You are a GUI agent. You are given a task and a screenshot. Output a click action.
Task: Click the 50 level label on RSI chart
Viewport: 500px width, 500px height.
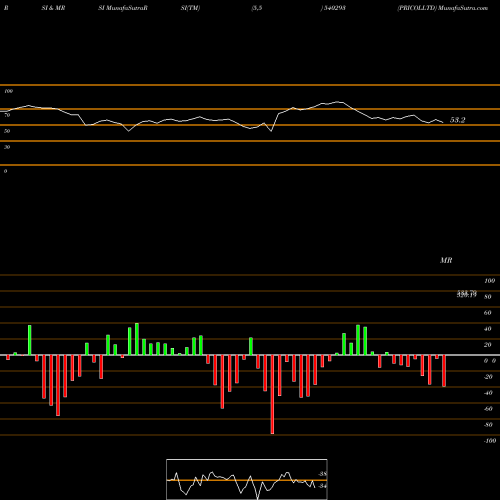pyautogui.click(x=7, y=131)
